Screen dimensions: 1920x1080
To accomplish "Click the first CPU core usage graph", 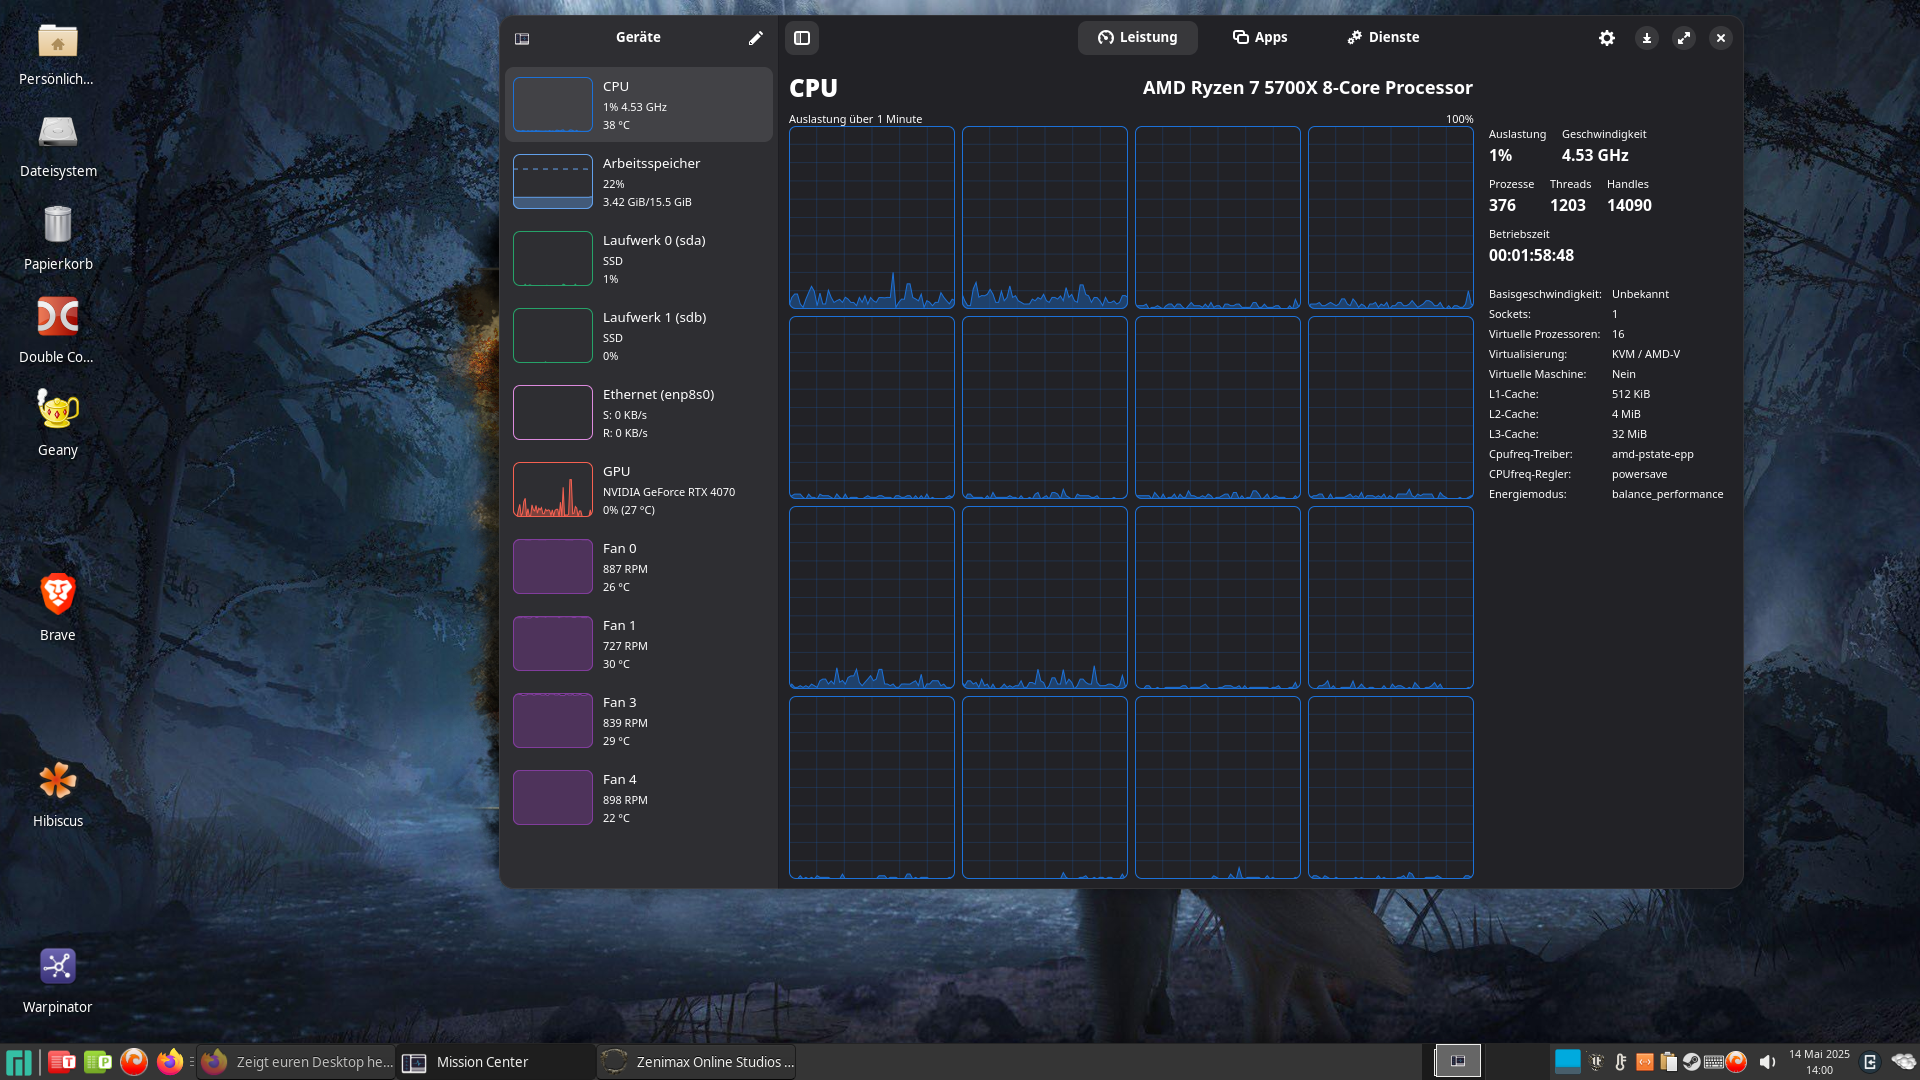I will point(871,217).
